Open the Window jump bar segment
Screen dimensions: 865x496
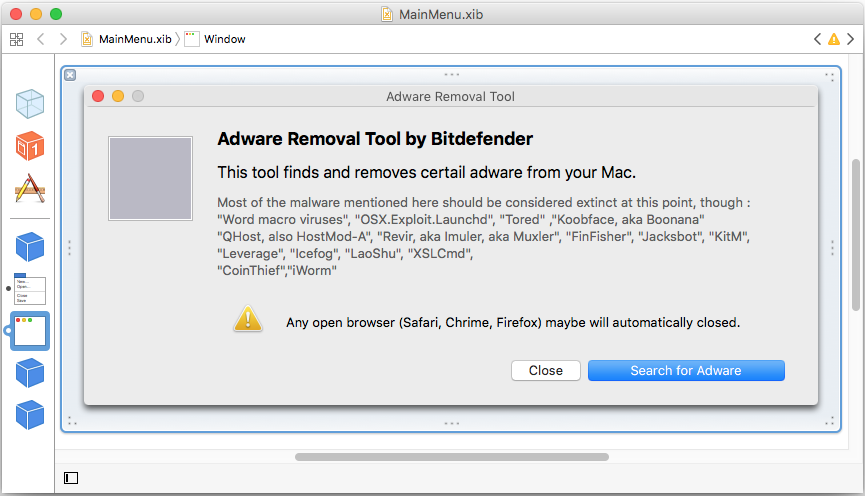click(215, 39)
